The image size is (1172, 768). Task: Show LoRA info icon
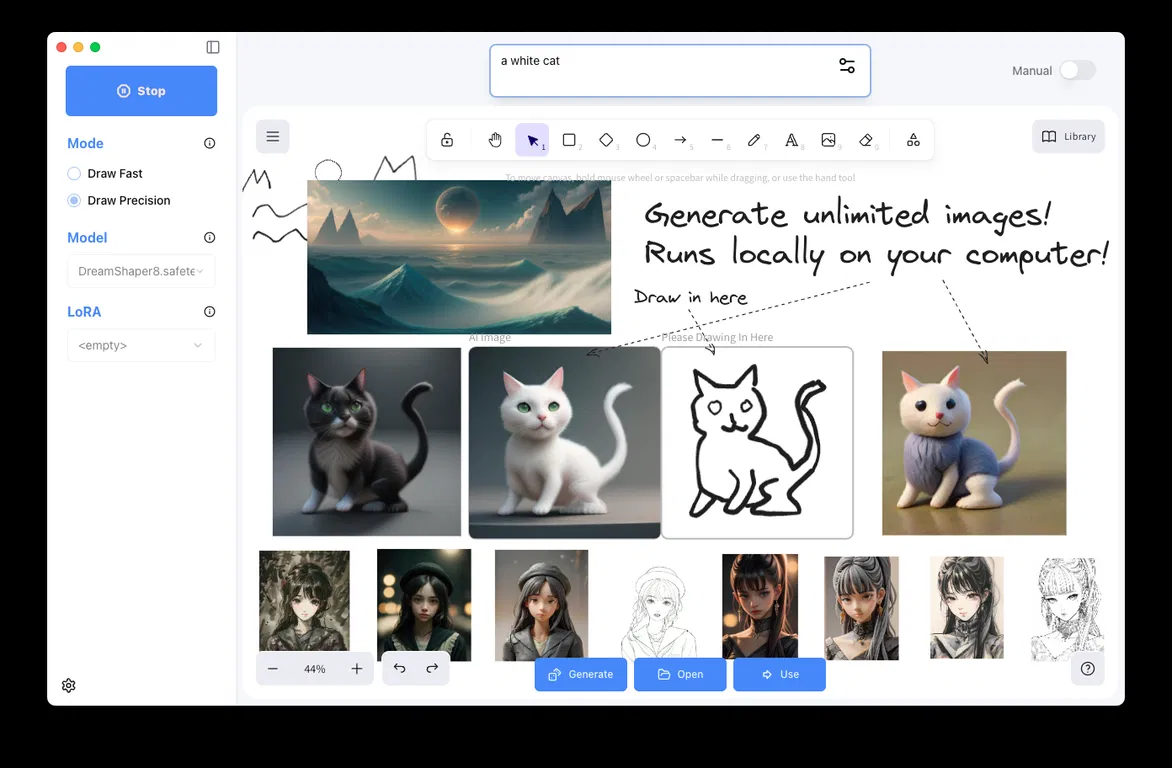tap(209, 311)
